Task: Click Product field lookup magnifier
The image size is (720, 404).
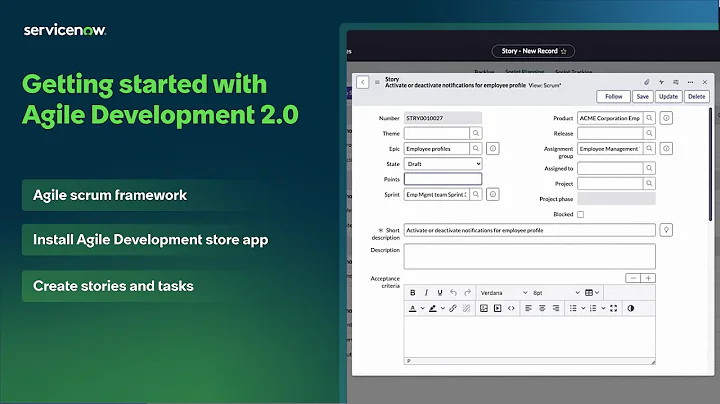Action: coord(649,118)
